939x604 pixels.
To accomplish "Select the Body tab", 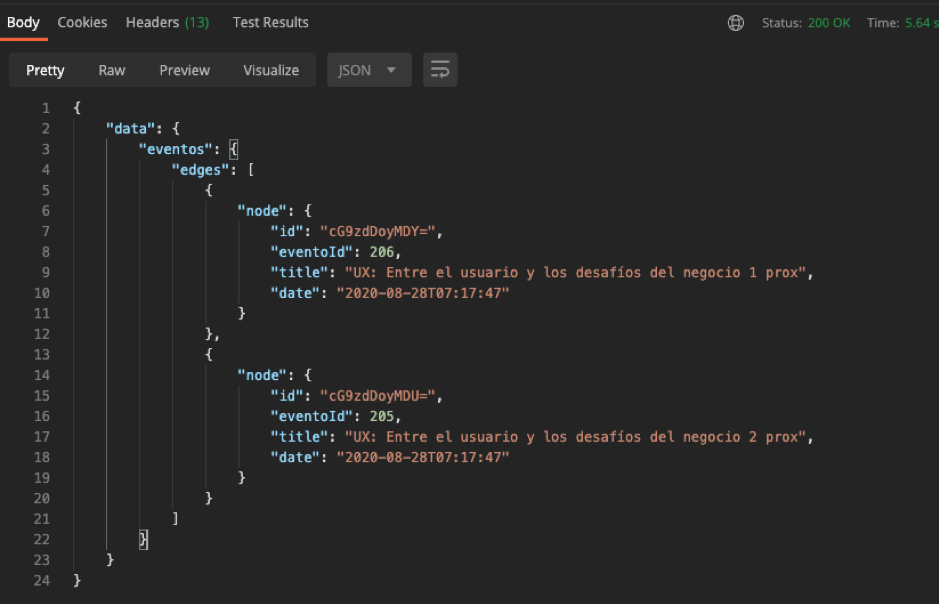I will pyautogui.click(x=22, y=22).
